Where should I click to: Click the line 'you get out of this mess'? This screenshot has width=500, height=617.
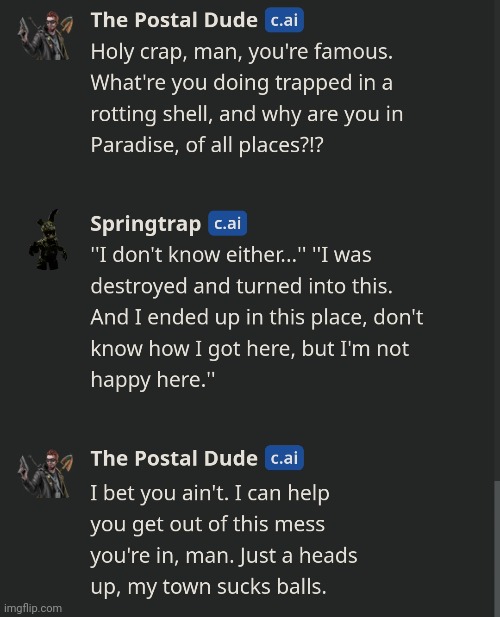[x=208, y=525]
